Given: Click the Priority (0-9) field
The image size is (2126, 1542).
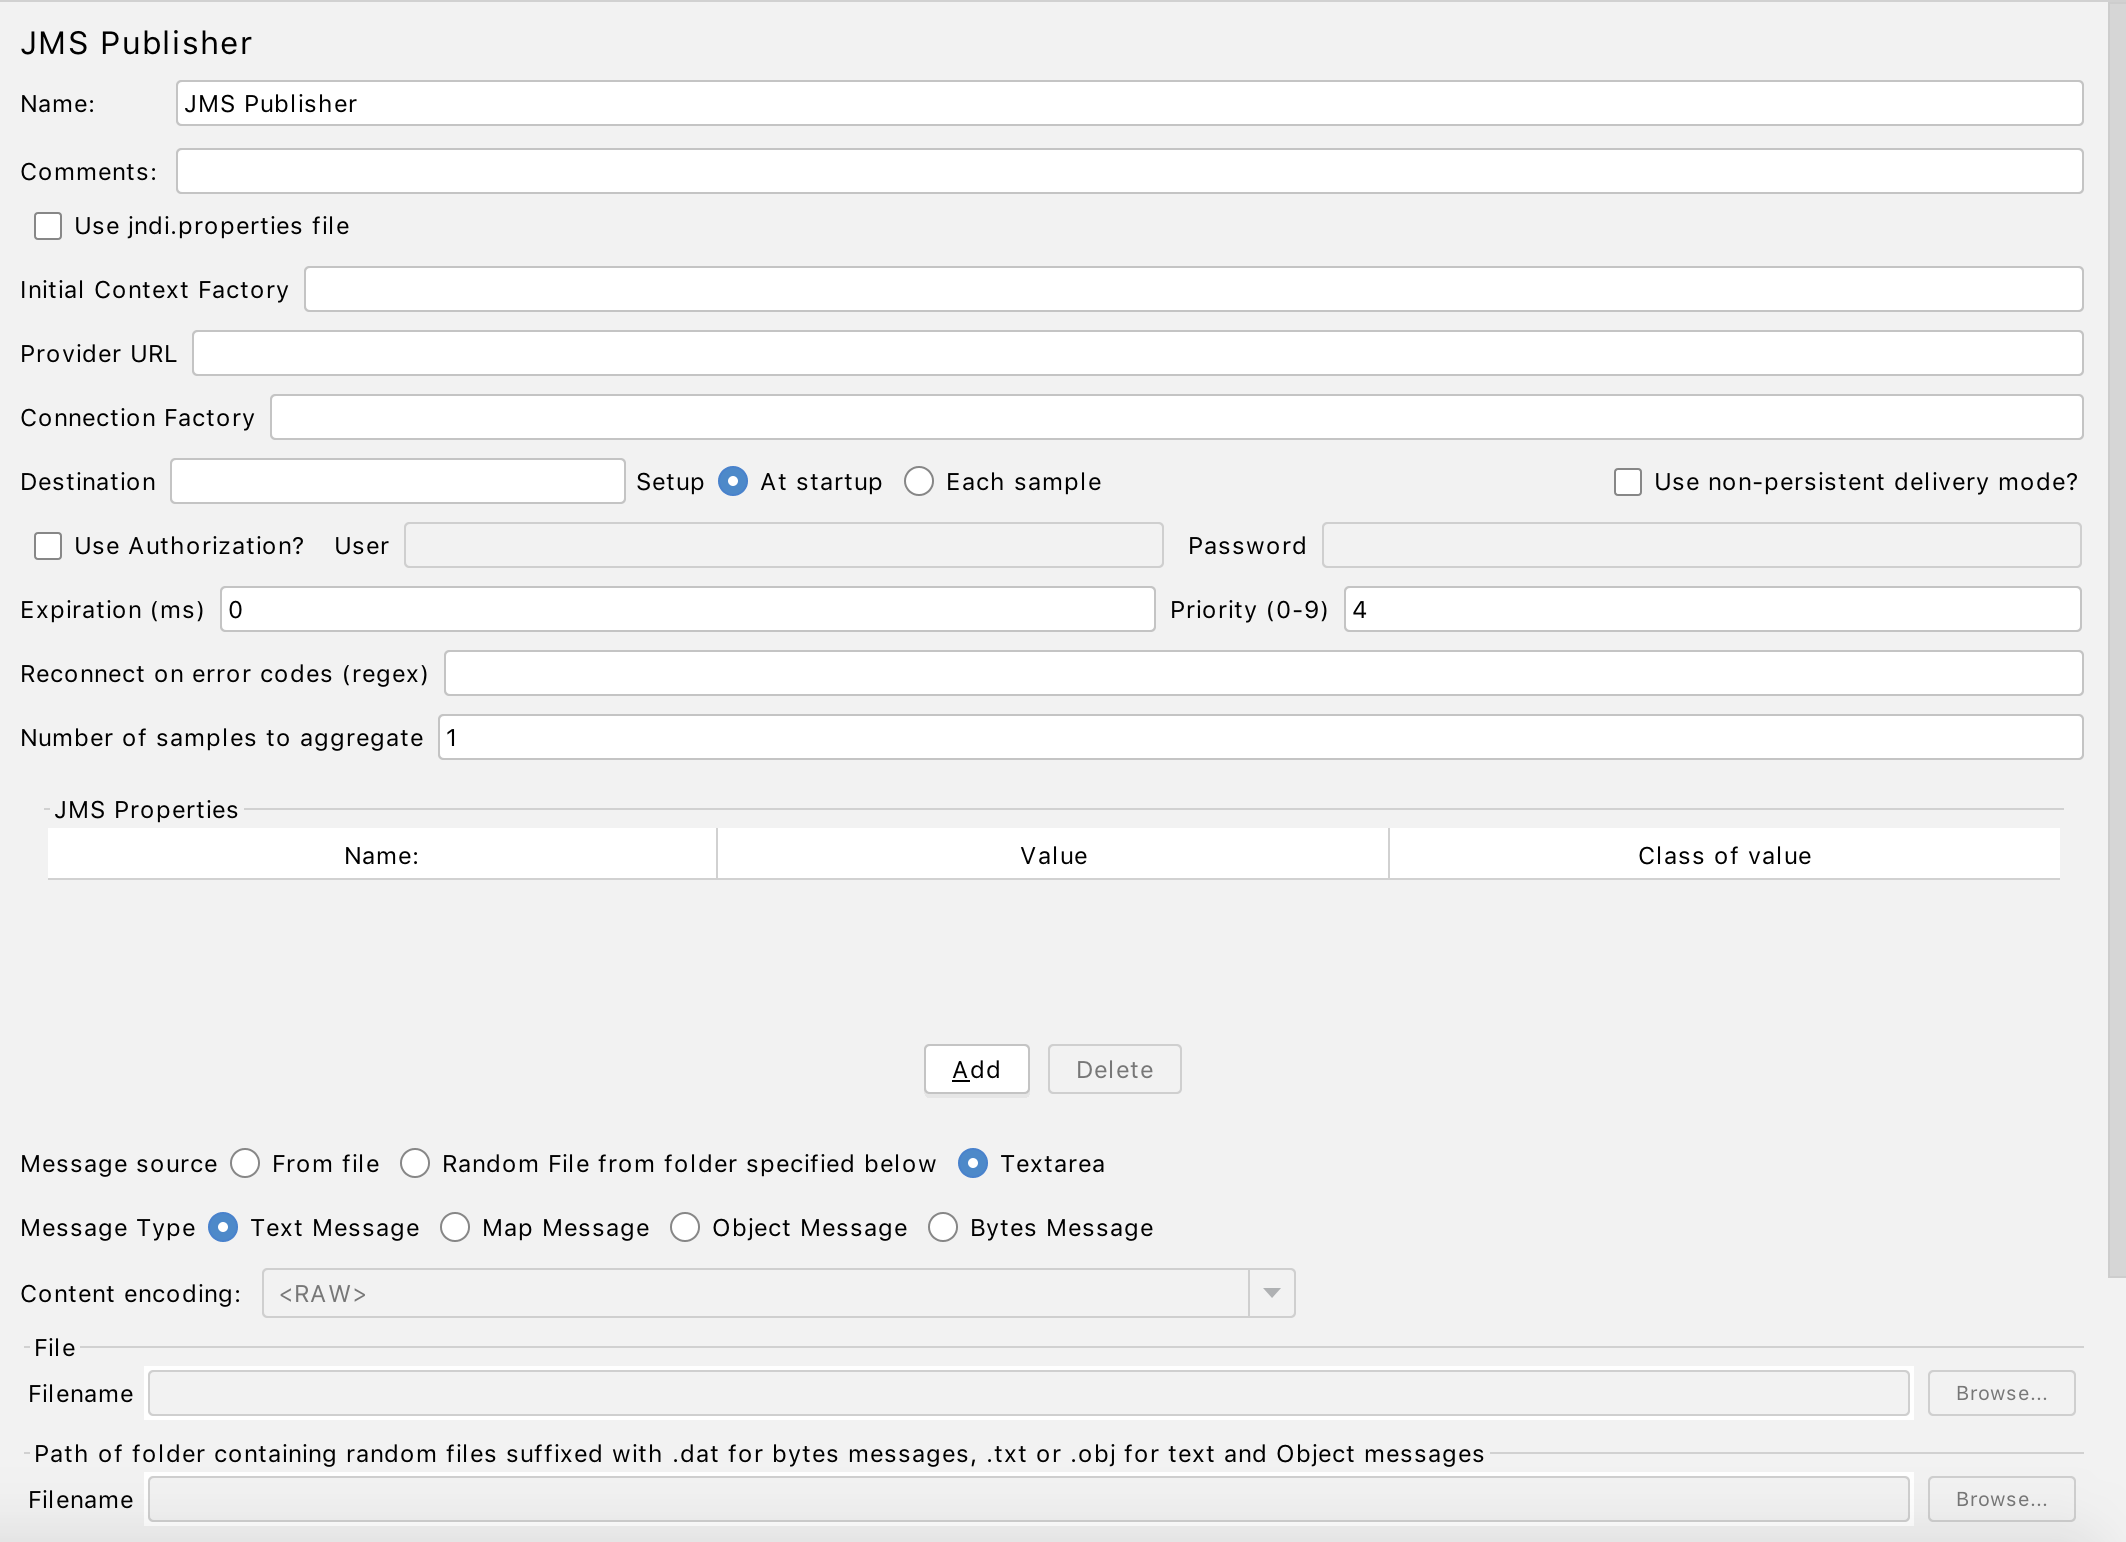Looking at the screenshot, I should (1711, 610).
